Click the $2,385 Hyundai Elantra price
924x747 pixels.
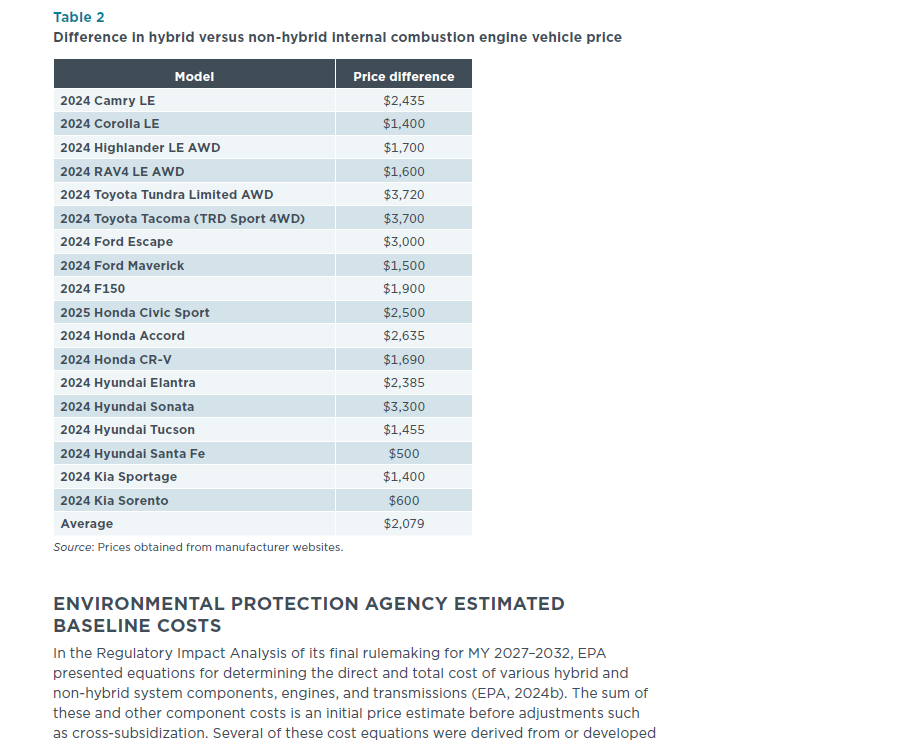(x=404, y=383)
